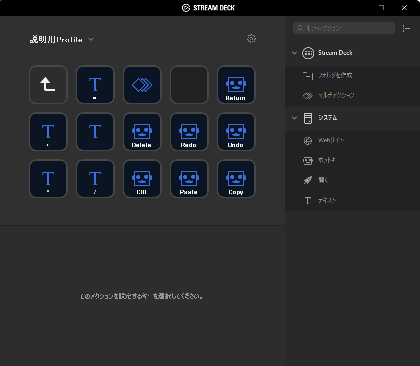Click the Stream Deck category header icon

pos(308,53)
